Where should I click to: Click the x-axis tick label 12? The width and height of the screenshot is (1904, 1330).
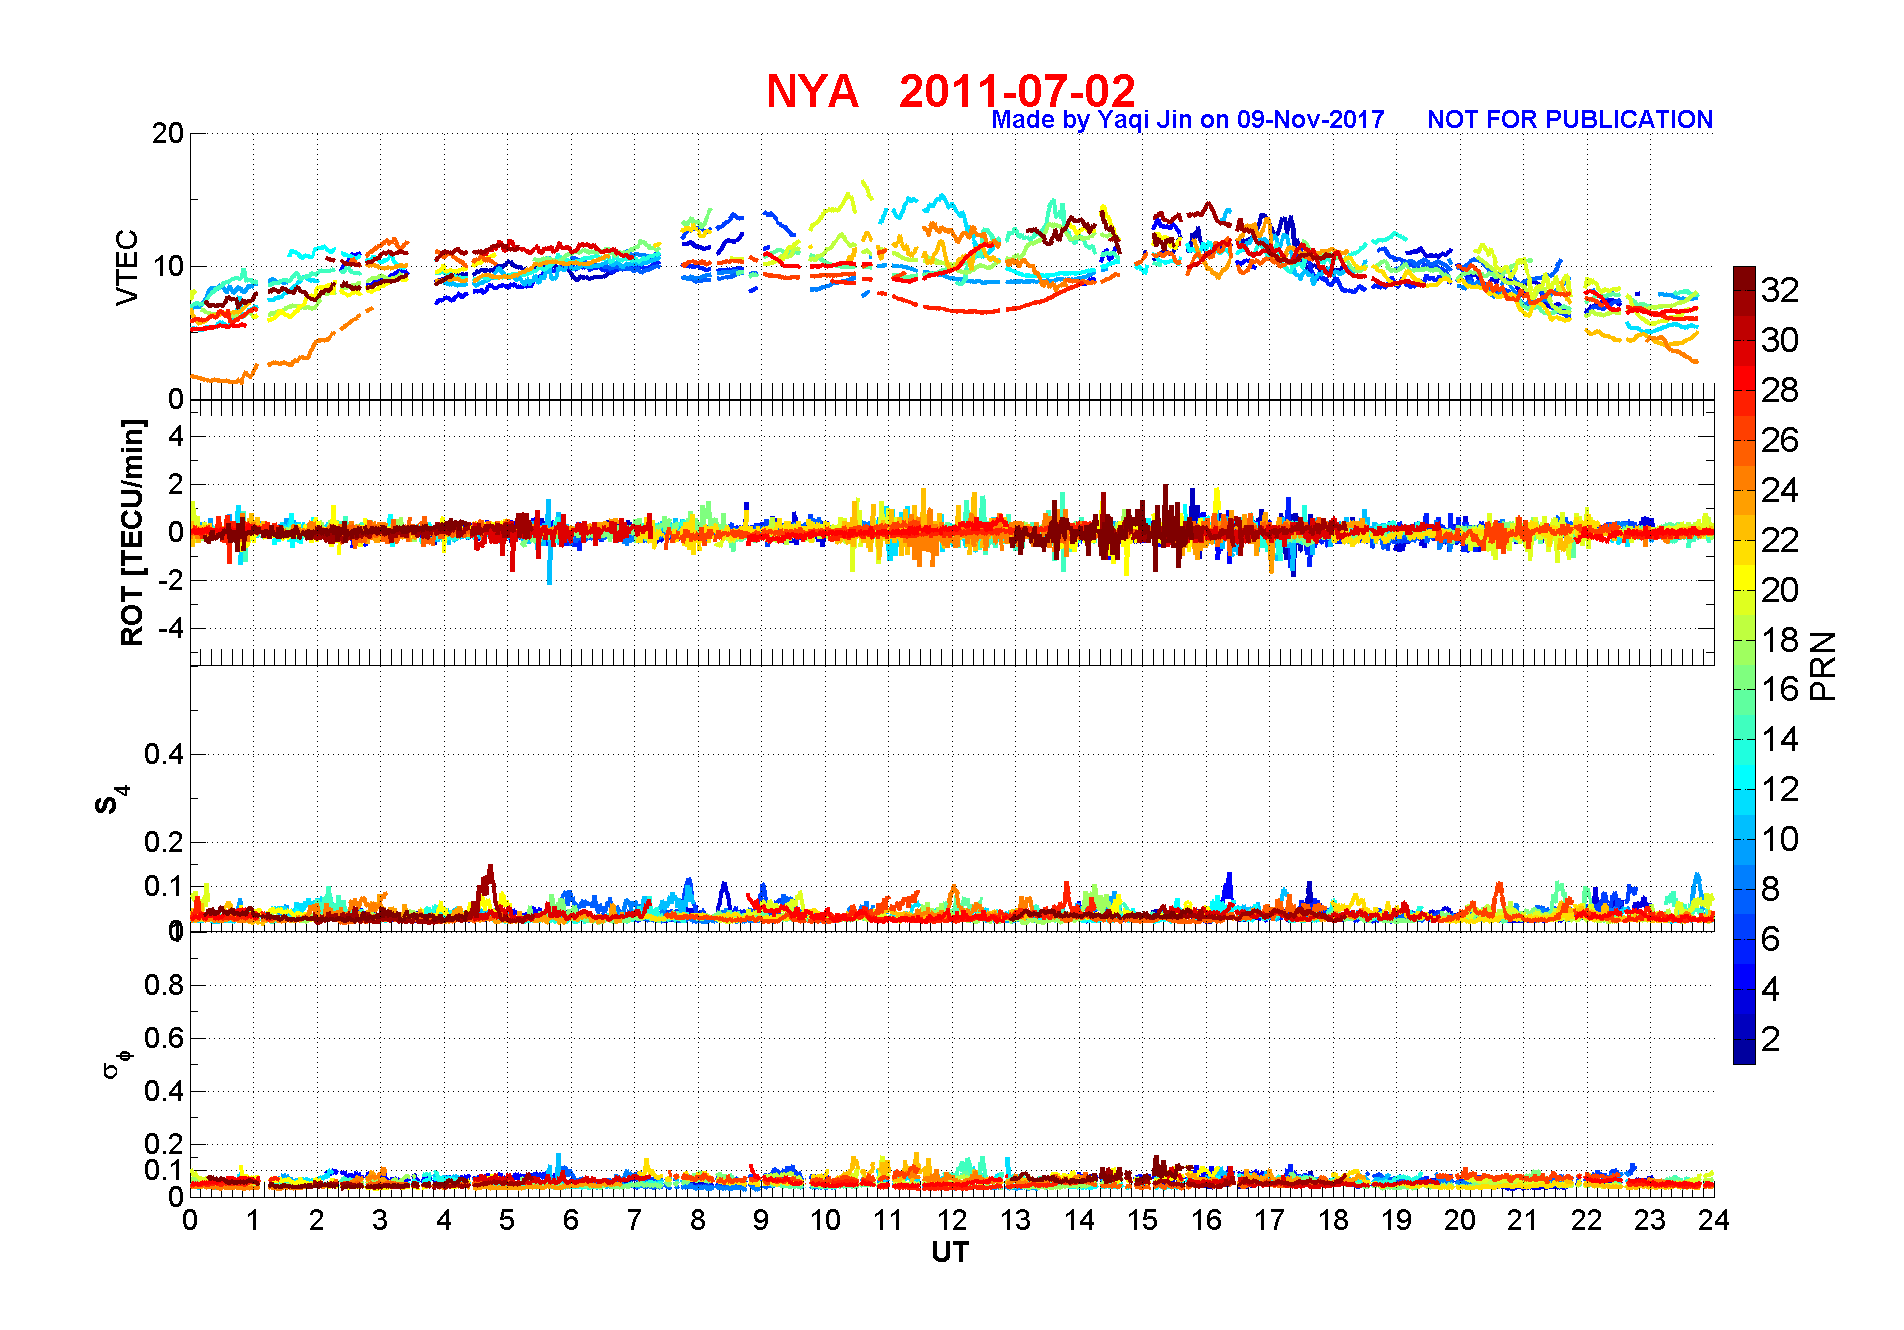point(952,1220)
